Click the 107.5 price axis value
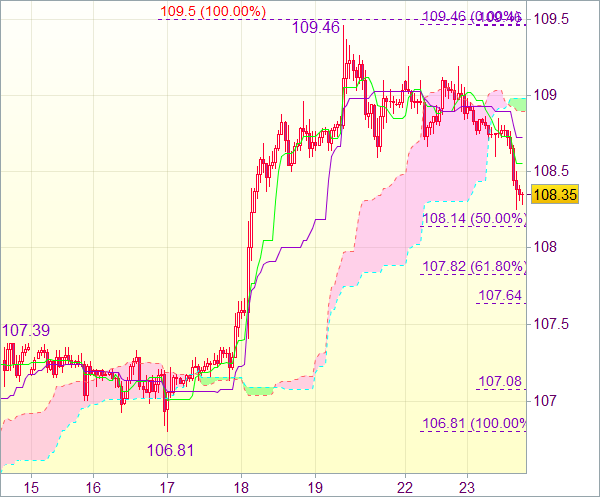Image resolution: width=600 pixels, height=497 pixels. [x=551, y=324]
